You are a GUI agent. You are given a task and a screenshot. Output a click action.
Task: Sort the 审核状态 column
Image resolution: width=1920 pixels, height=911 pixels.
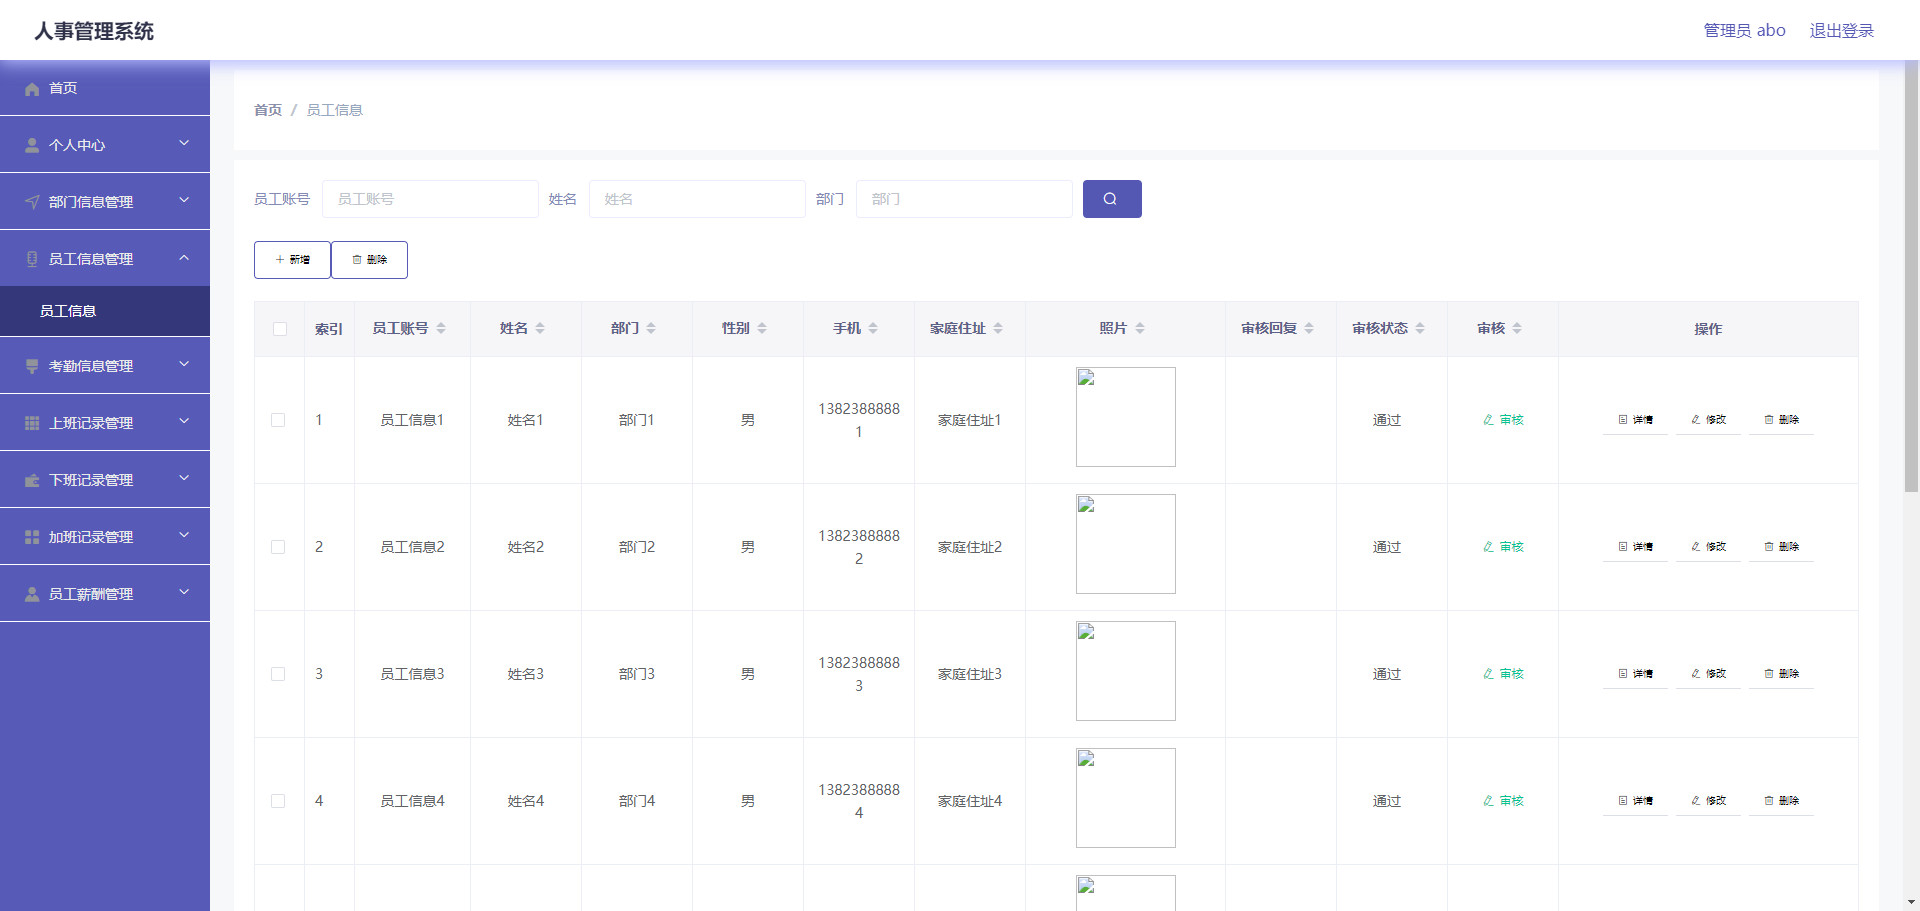[x=1420, y=328]
